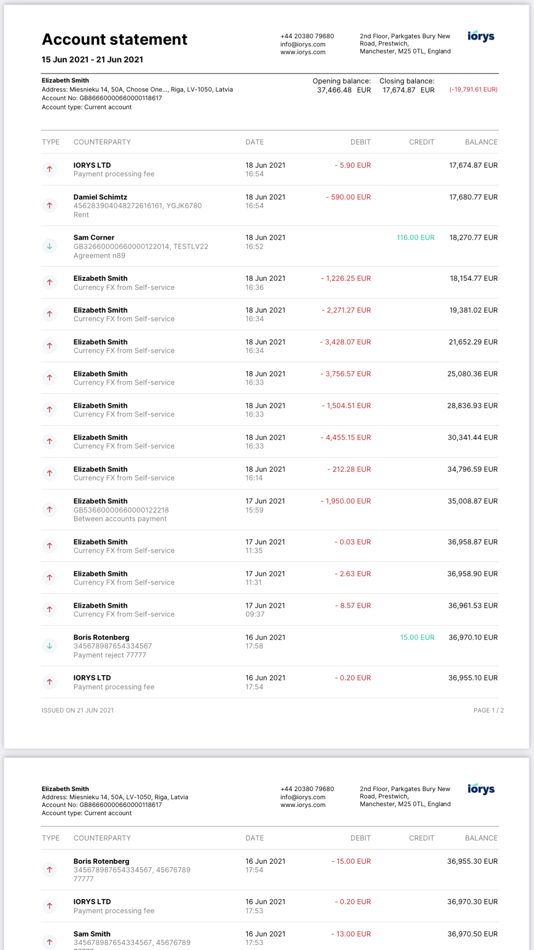Click the outgoing arrow for 0.20 EUR fee at 17:54
Screen dimensions: 534x950
point(50,682)
